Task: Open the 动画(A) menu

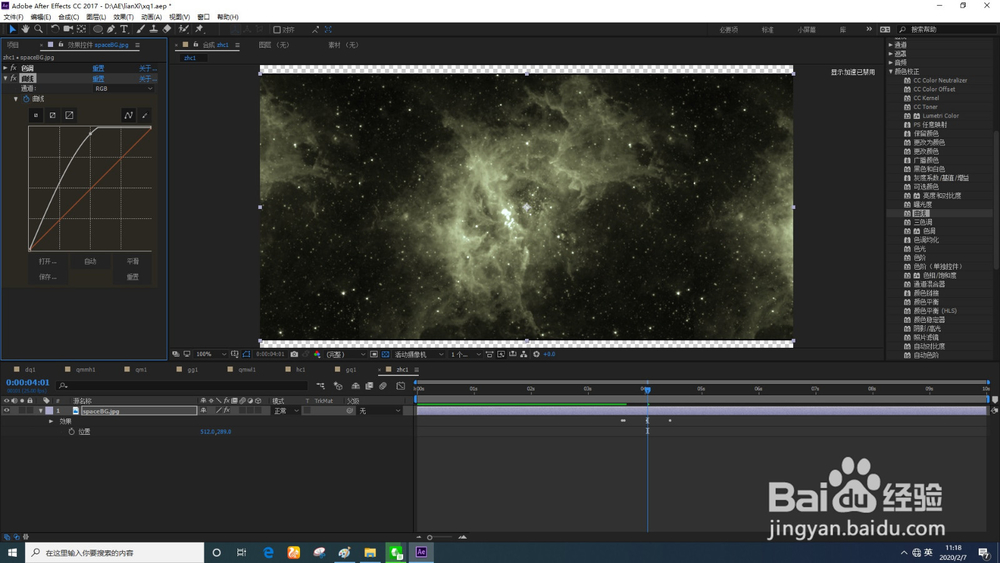Action: click(x=151, y=17)
